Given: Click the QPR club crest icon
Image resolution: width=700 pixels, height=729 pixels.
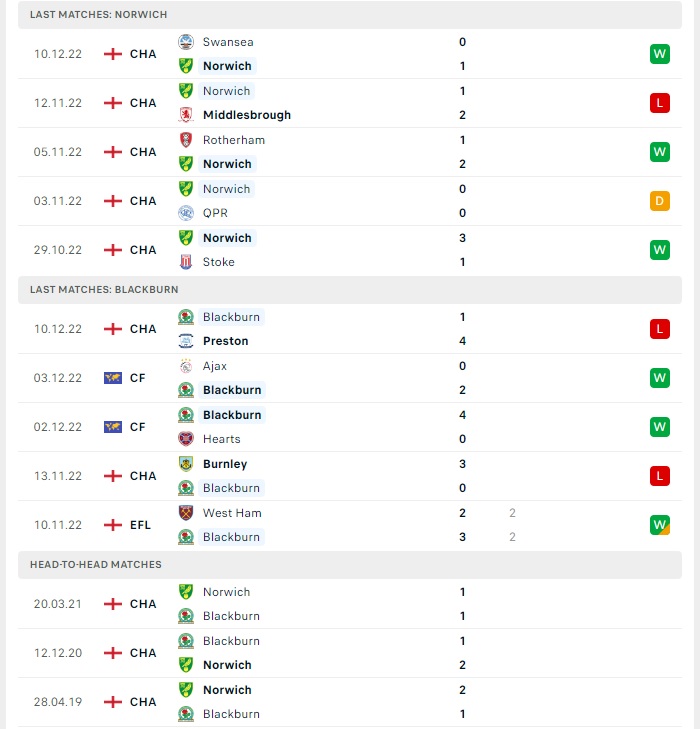Looking at the screenshot, I should click(186, 212).
